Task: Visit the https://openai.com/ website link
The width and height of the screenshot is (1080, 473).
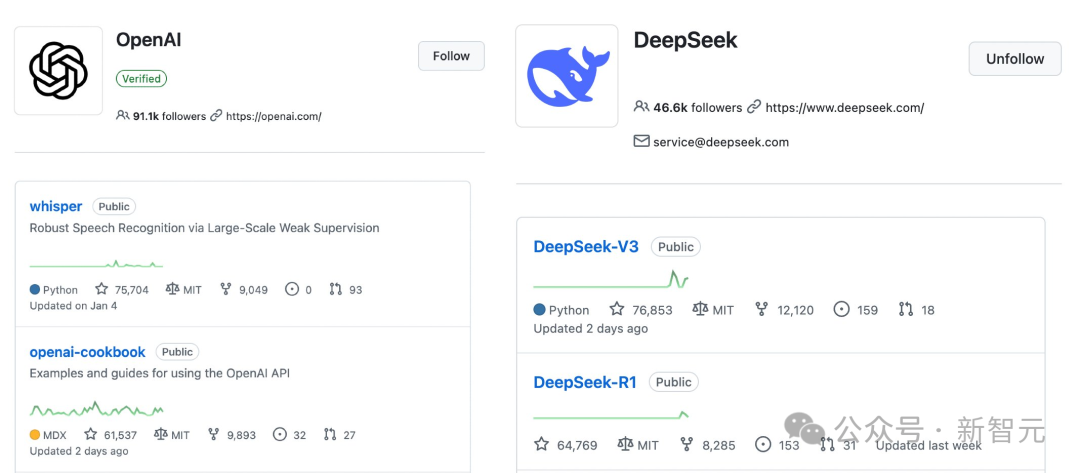Action: pos(273,116)
